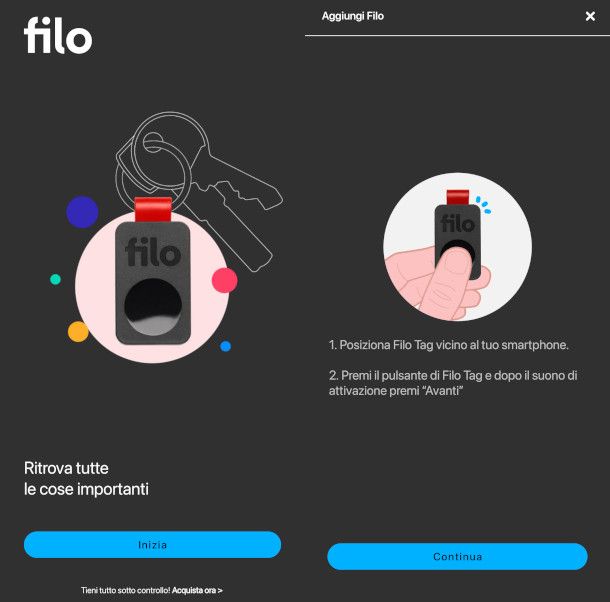The width and height of the screenshot is (610, 602).
Task: Click the Inizia button
Action: pos(152,544)
